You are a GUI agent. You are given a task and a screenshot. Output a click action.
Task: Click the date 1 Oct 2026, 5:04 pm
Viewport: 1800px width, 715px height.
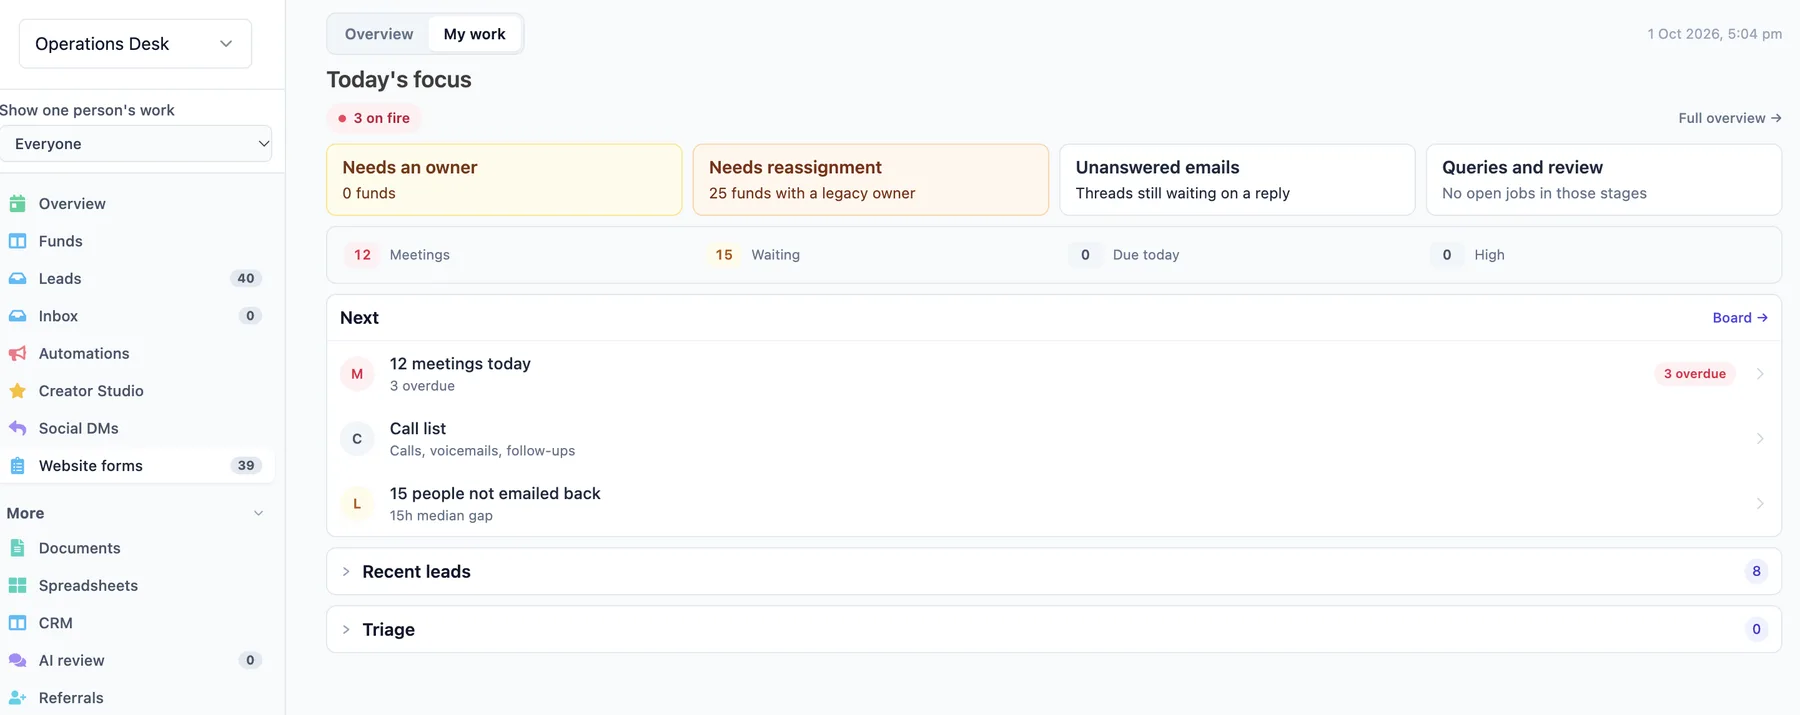1715,34
